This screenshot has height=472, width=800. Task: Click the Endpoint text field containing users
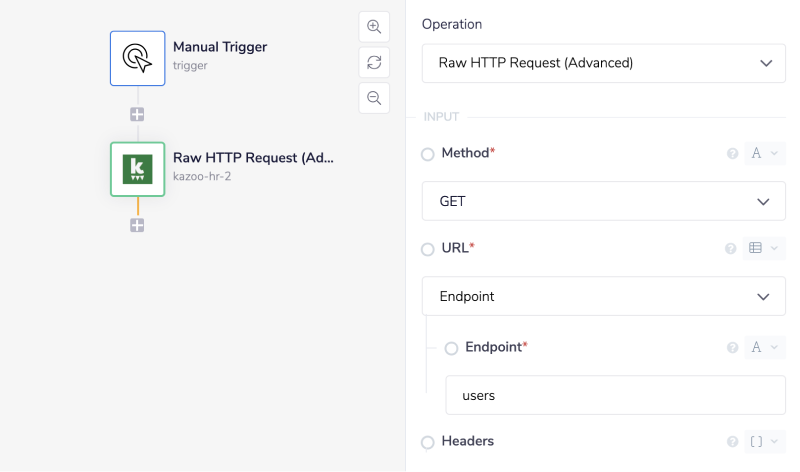[x=615, y=395]
